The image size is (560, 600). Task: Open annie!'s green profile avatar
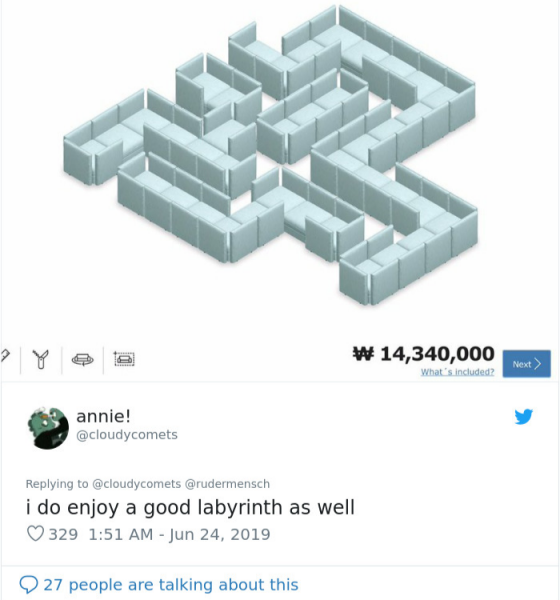tap(48, 428)
